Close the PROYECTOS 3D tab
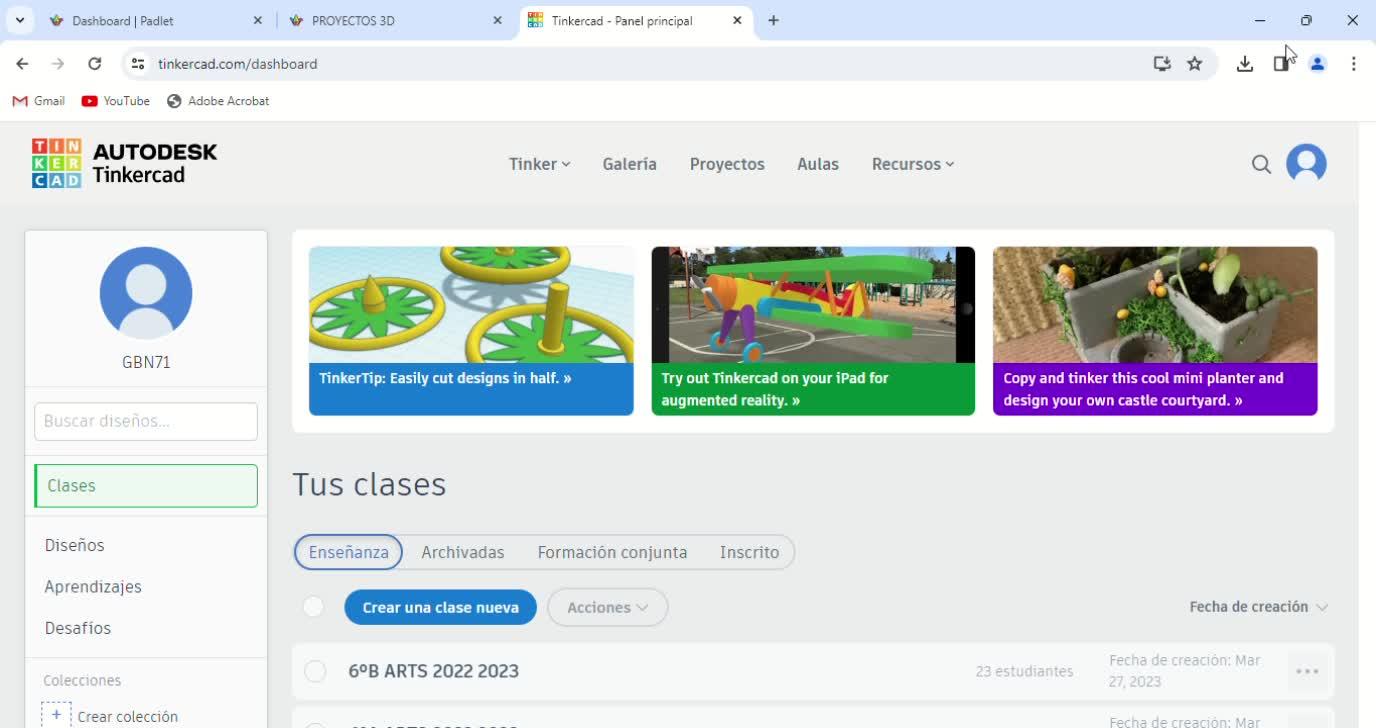The image size is (1376, 728). point(498,20)
